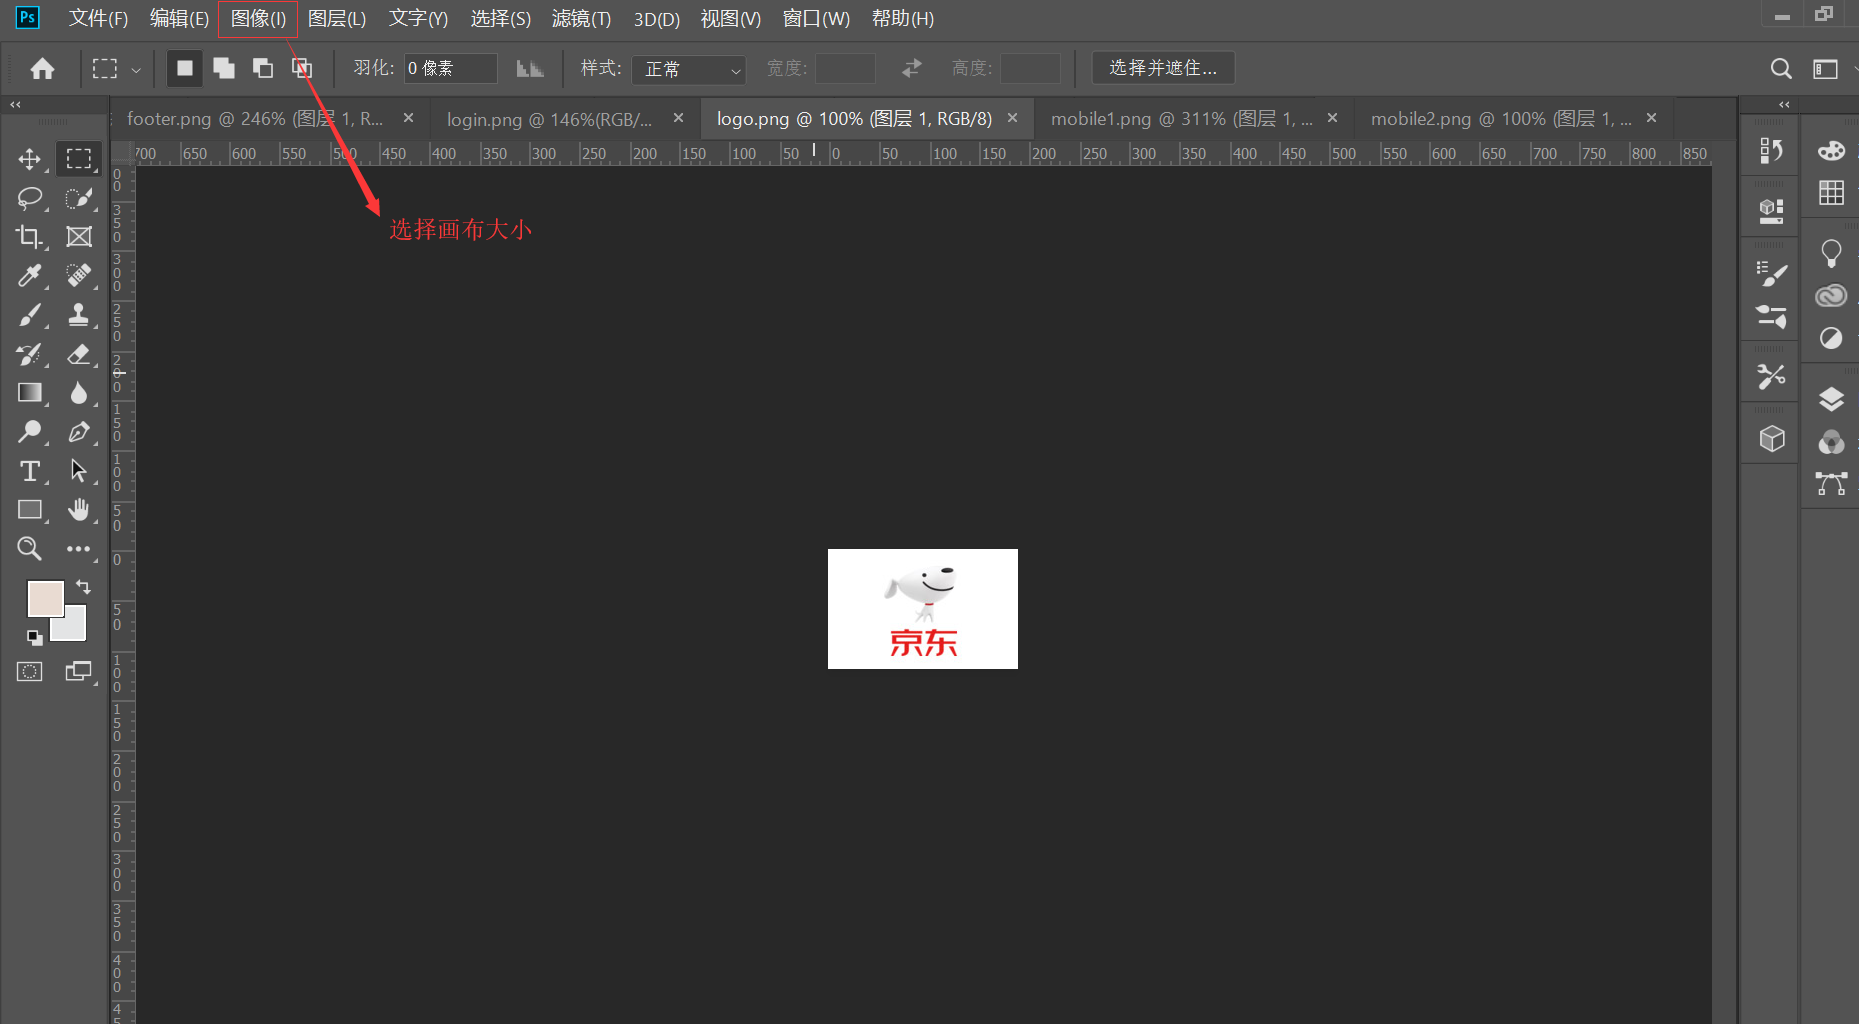Select the Crop tool
Screen dimensions: 1859x1024
pos(30,237)
